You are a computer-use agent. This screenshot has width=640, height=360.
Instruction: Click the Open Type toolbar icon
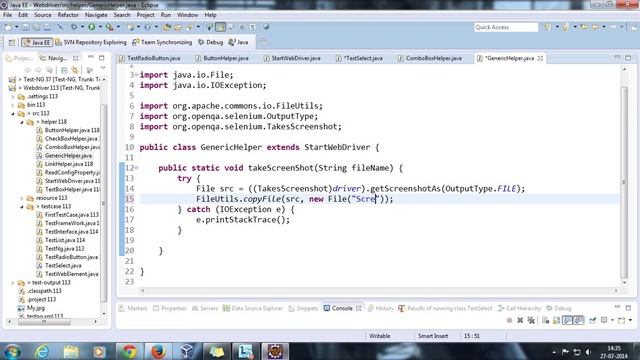(167, 27)
